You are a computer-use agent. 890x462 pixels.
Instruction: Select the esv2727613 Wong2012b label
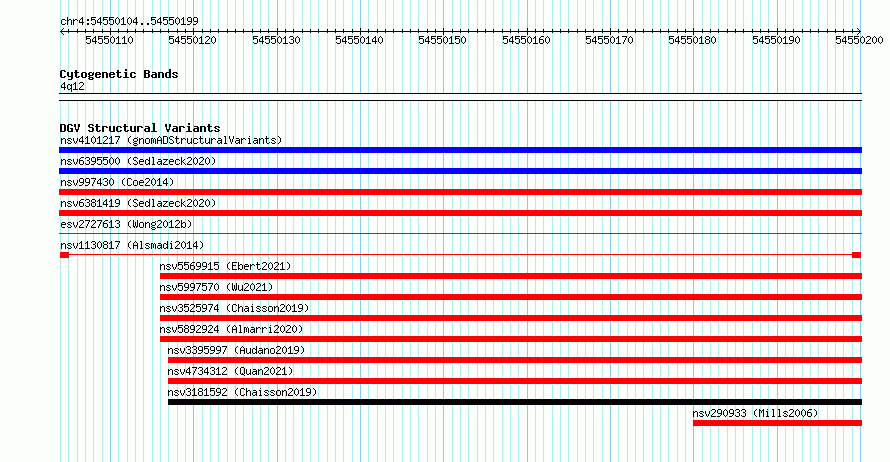(126, 224)
